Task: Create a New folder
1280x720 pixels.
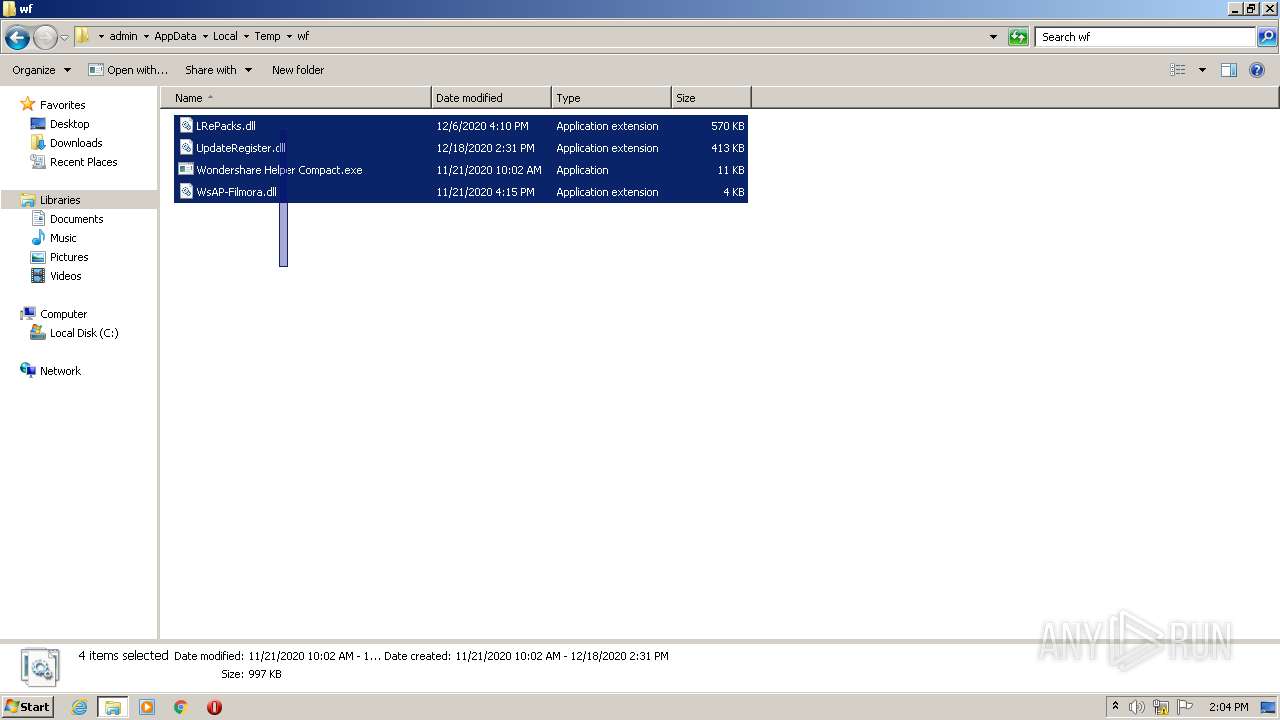Action: (298, 70)
